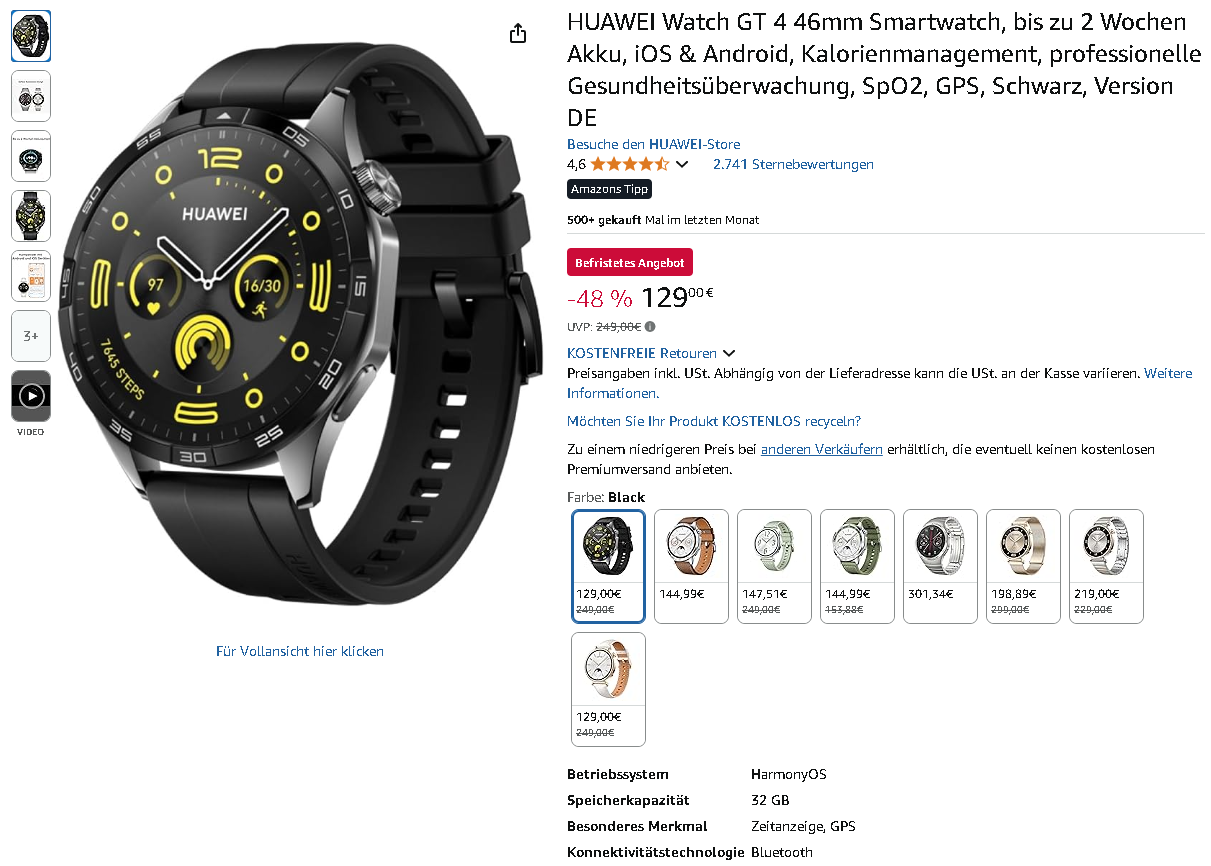Choose the green 144,99€ strap variant
This screenshot has width=1211, height=866.
(857, 566)
